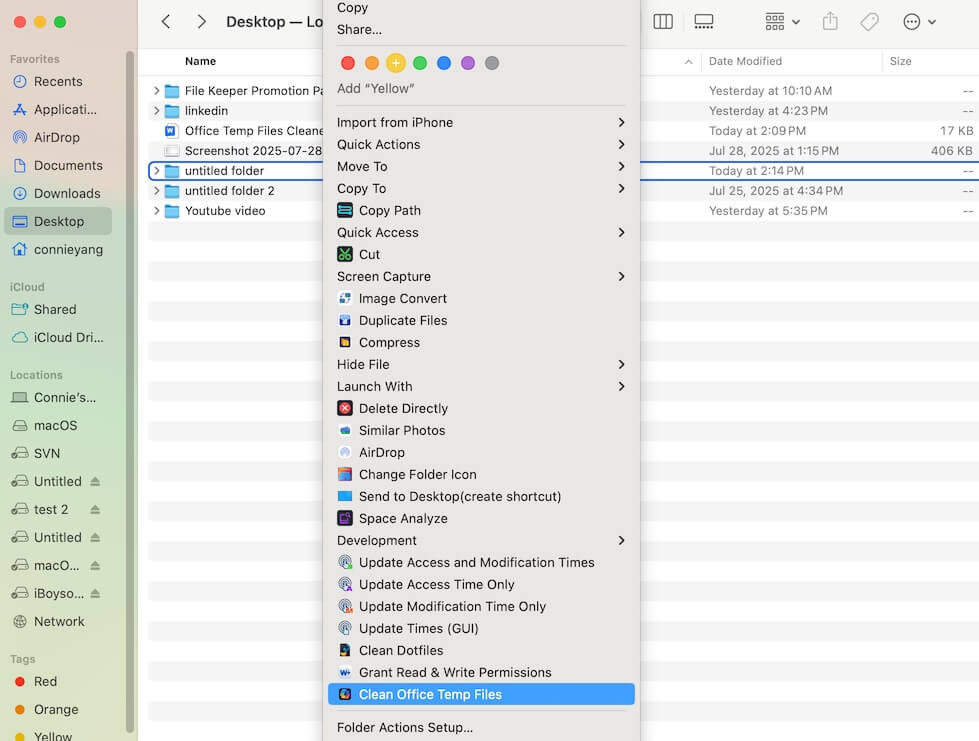Click the Change Folder Icon entry icon
The height and width of the screenshot is (741, 979).
point(345,474)
